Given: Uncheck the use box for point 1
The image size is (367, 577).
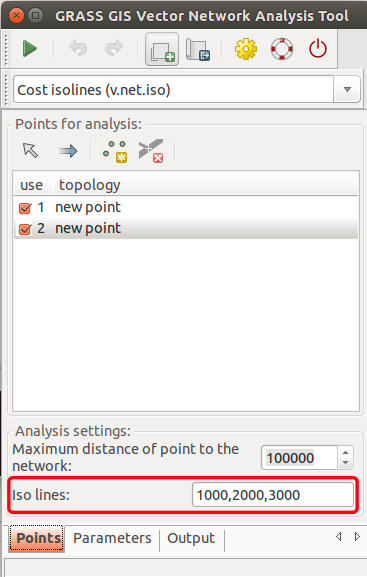Looking at the screenshot, I should coord(25,208).
